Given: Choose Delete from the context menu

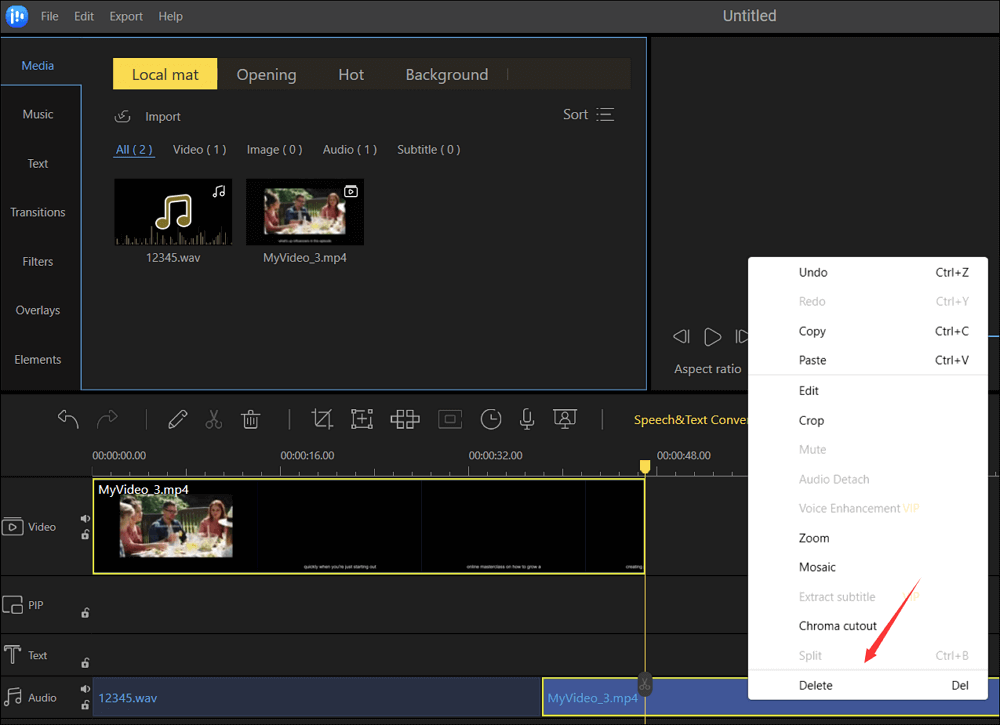Looking at the screenshot, I should [815, 685].
